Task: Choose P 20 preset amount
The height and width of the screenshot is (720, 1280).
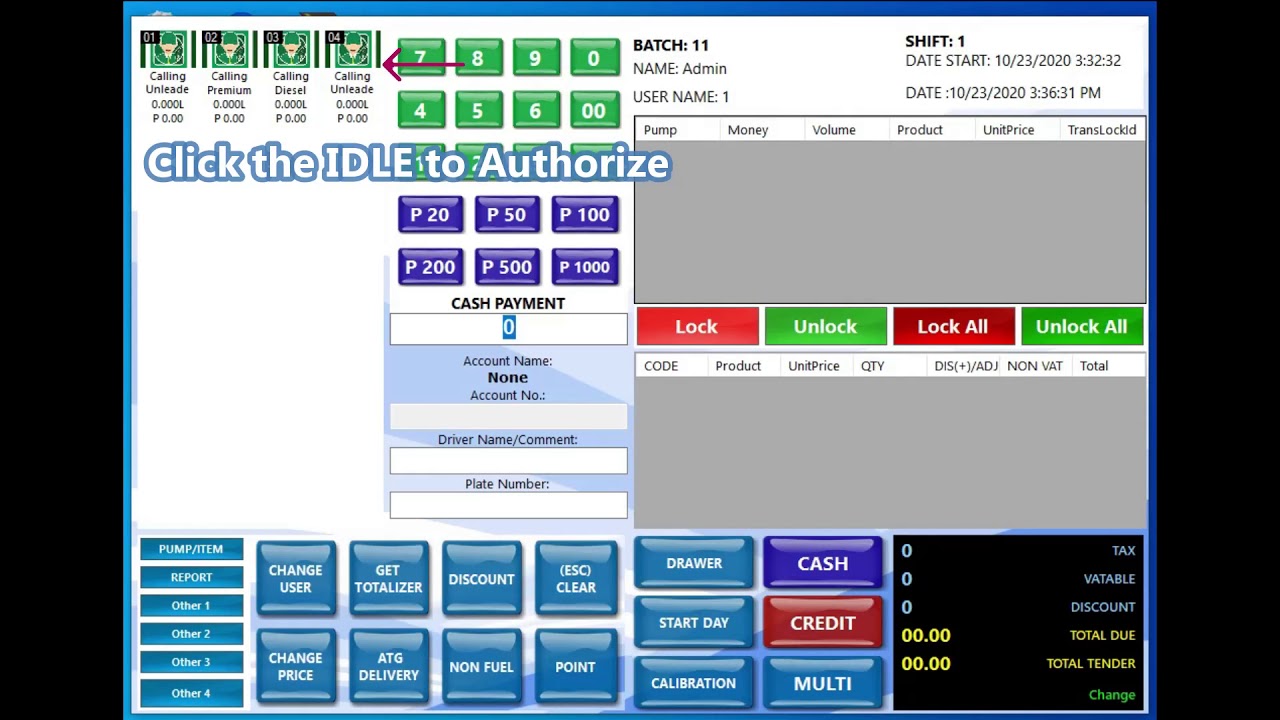Action: click(x=430, y=215)
